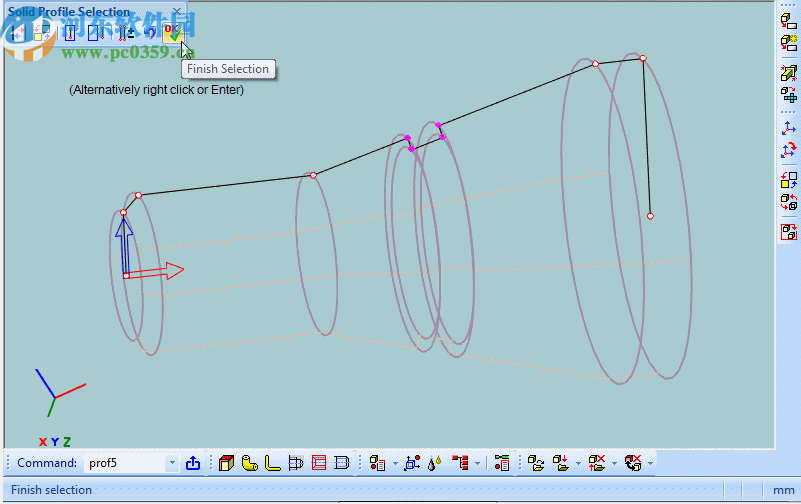This screenshot has width=801, height=504.
Task: Click the blue curved undo arrow icon
Action: pos(150,33)
